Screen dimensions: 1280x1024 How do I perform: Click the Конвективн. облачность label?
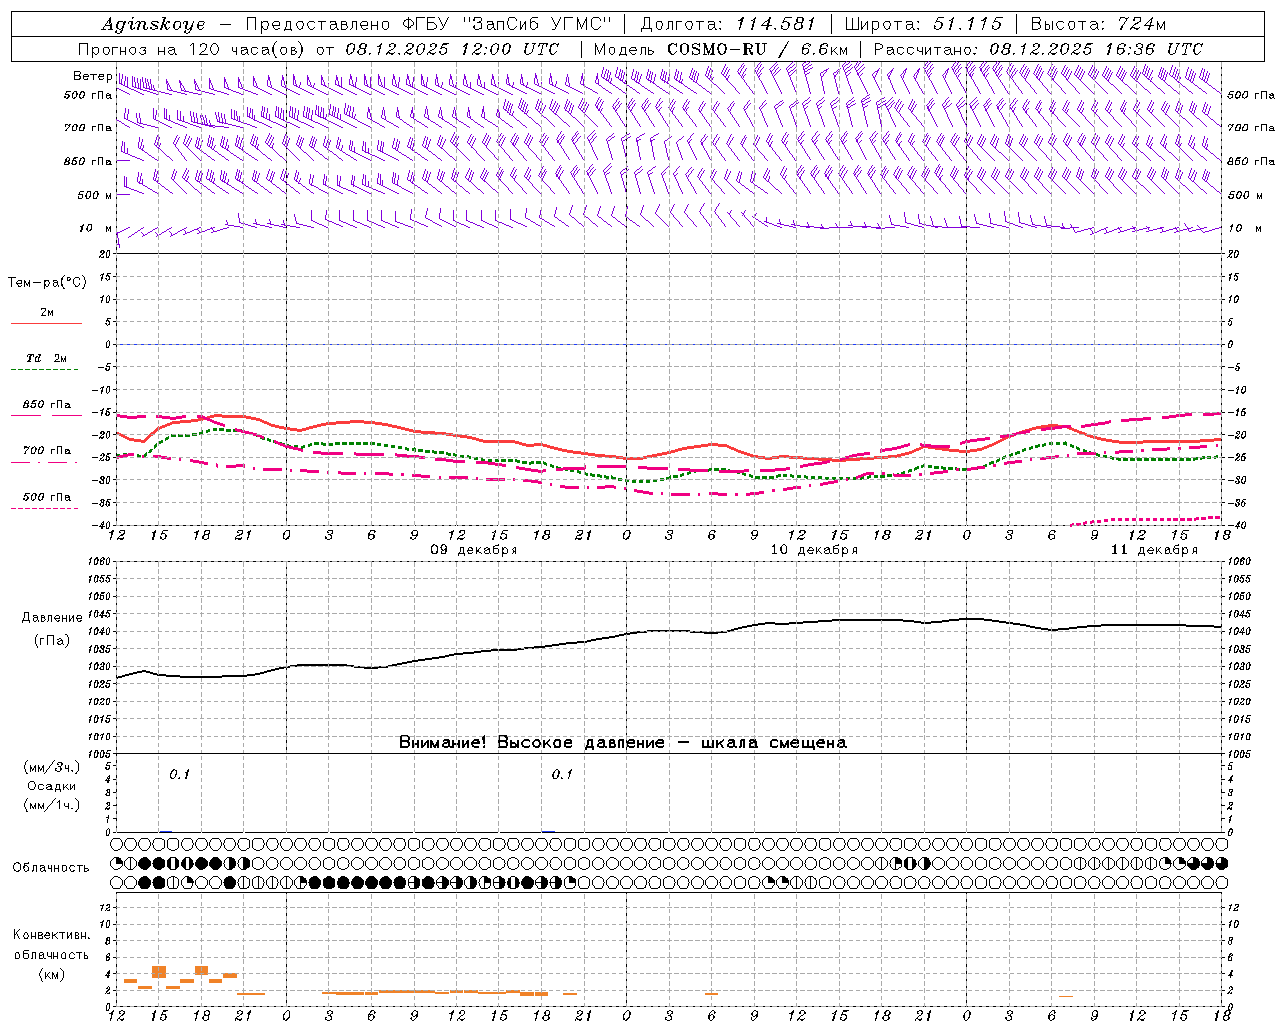click(51, 954)
